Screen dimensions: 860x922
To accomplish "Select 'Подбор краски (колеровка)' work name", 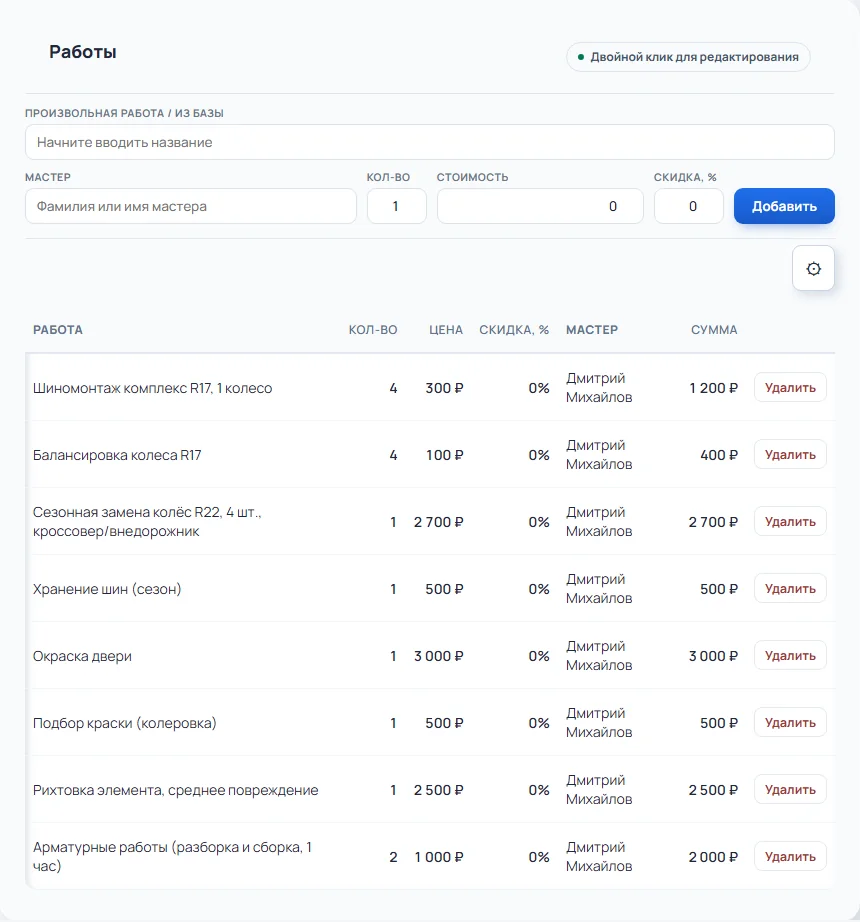I will pos(125,723).
